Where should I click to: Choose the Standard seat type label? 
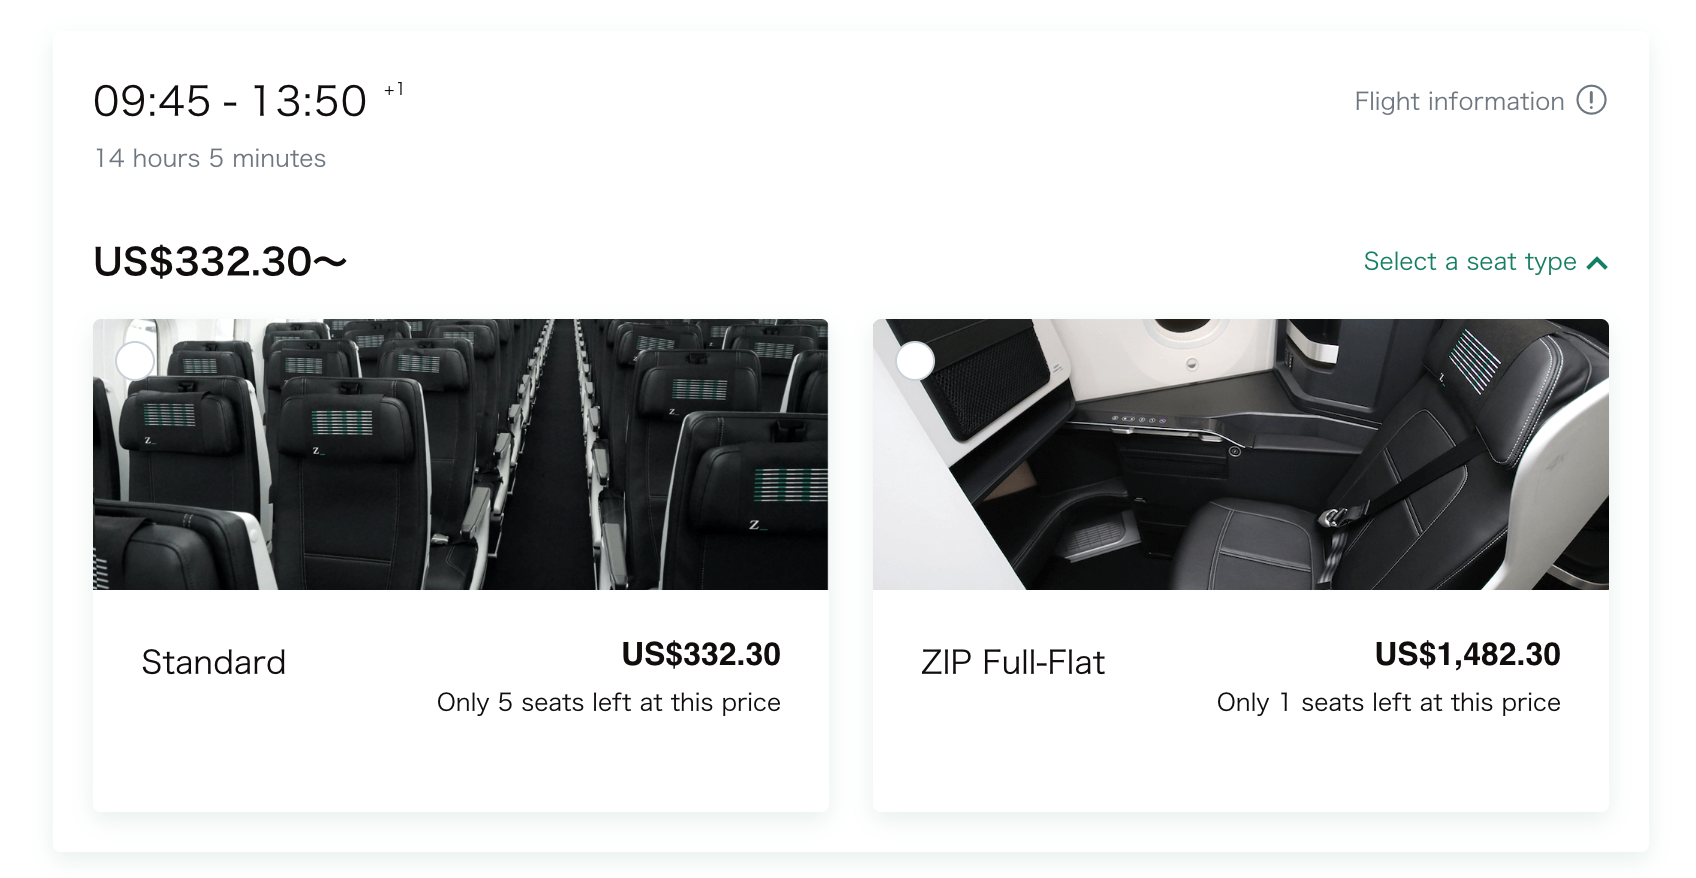coord(214,662)
